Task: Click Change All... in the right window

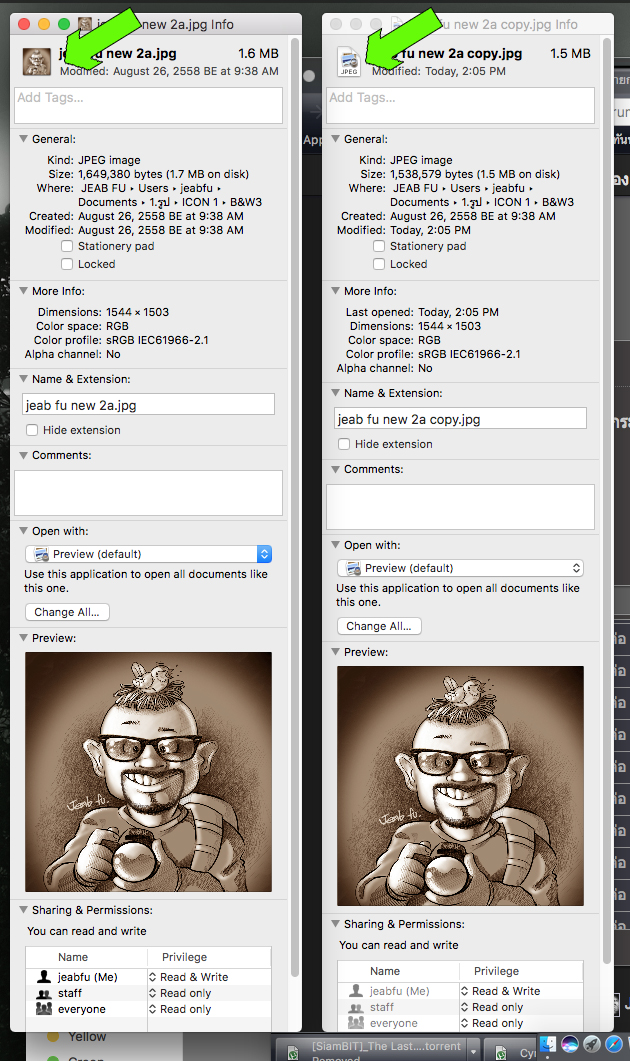Action: tap(379, 627)
